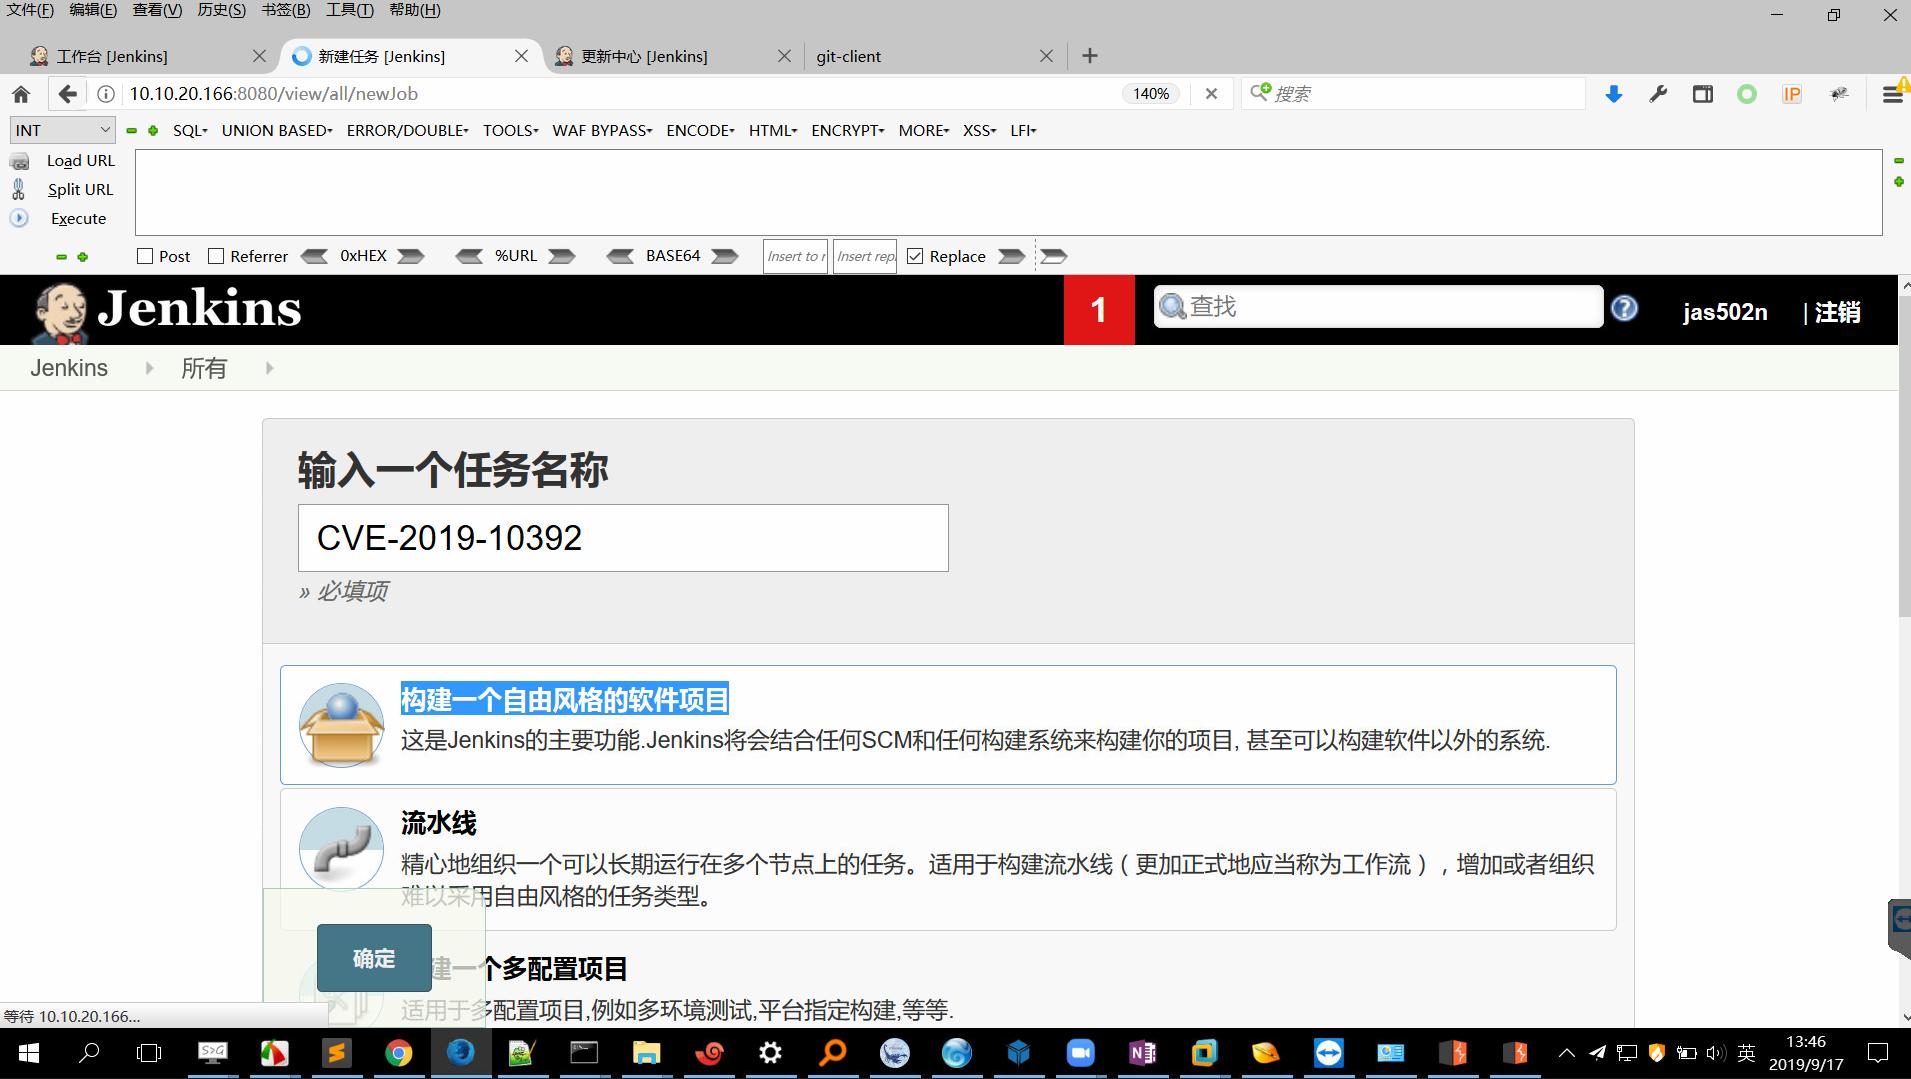The width and height of the screenshot is (1911, 1079).
Task: Open the Windows Start menu
Action: [28, 1053]
